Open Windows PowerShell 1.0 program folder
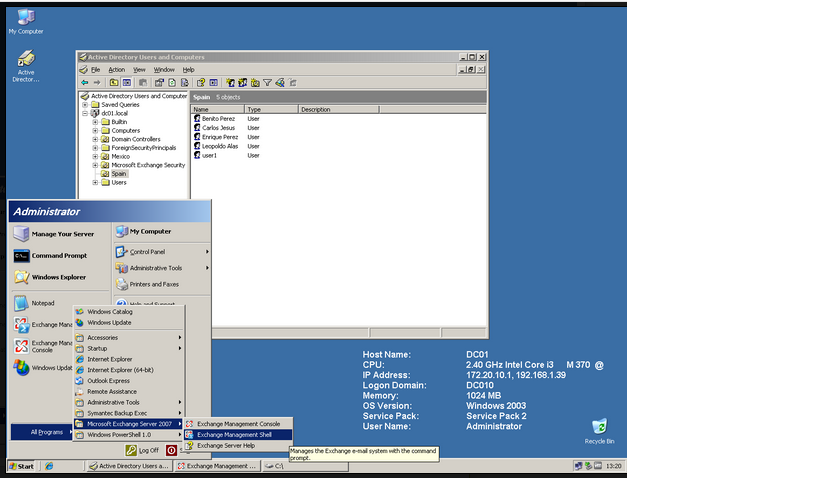Image resolution: width=819 pixels, height=478 pixels. coord(128,435)
